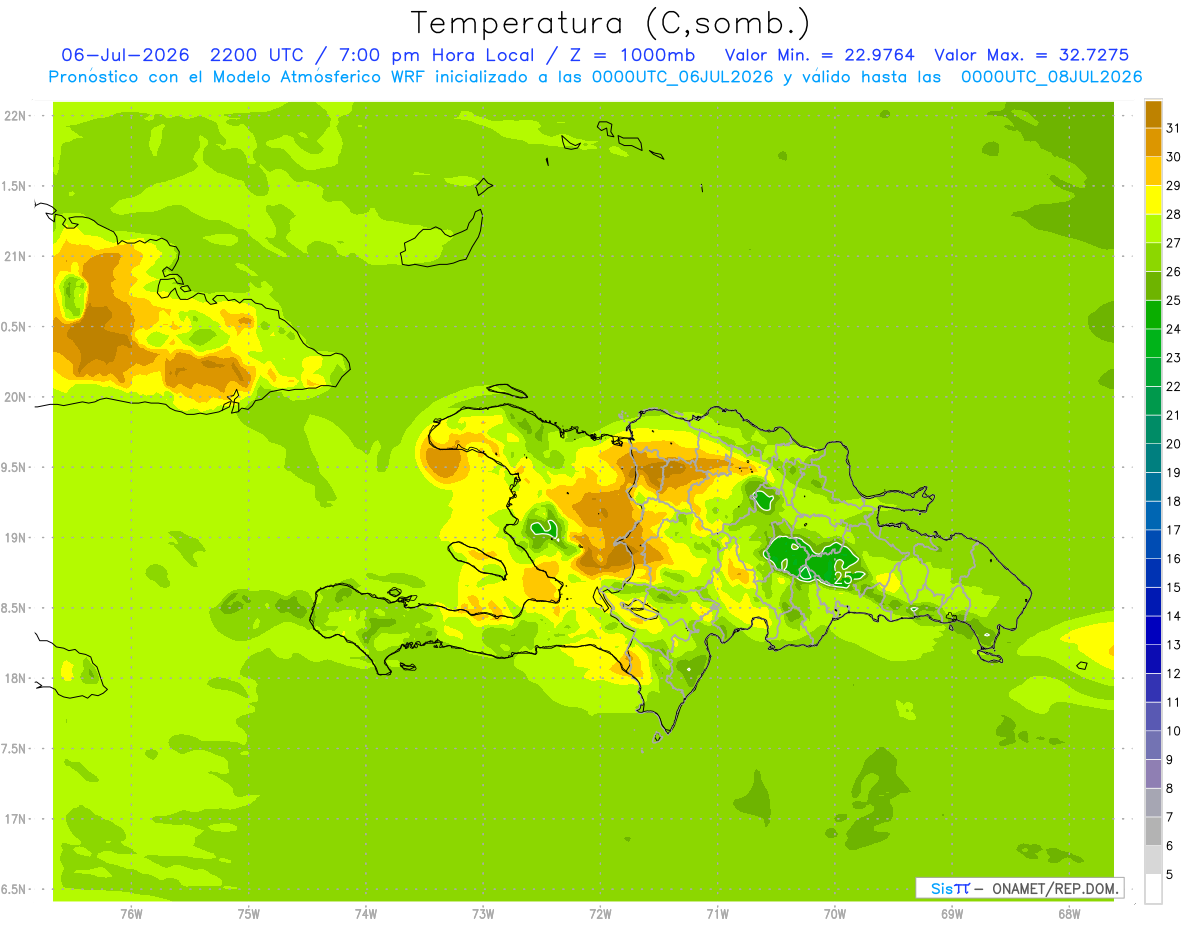Click the '20' legend value
The height and width of the screenshot is (927, 1200).
[1174, 444]
